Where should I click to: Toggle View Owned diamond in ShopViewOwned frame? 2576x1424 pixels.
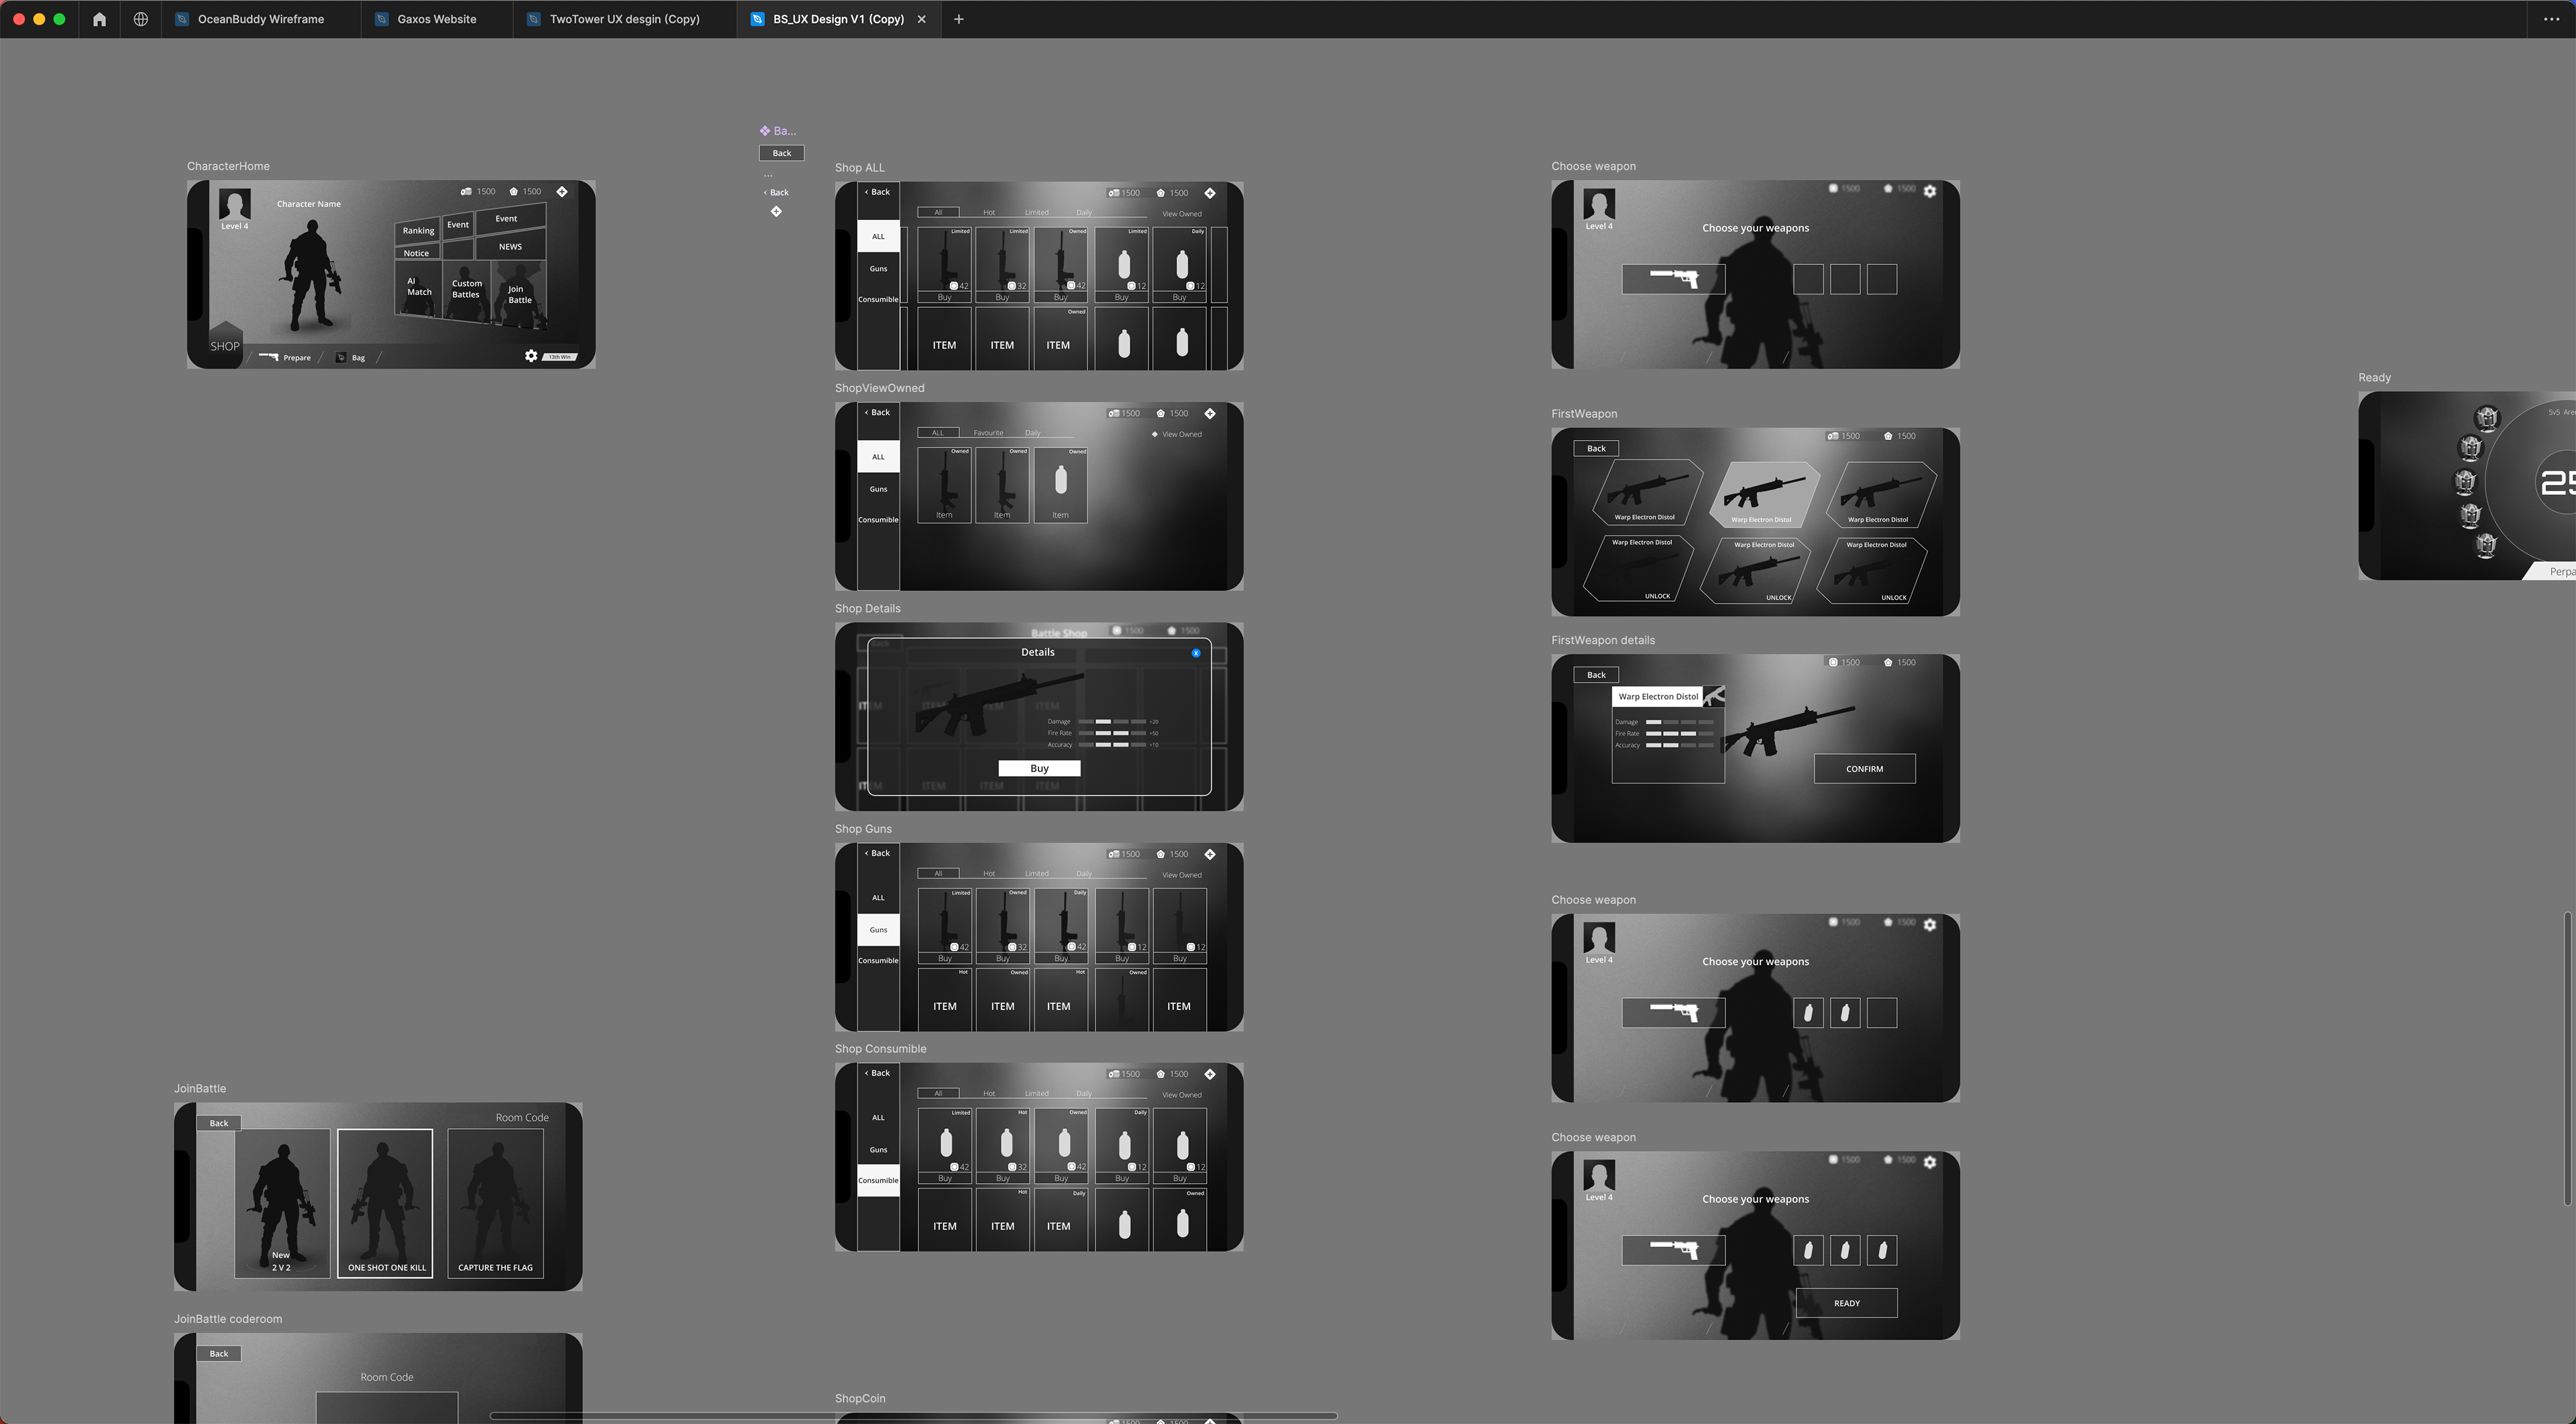[x=1155, y=434]
